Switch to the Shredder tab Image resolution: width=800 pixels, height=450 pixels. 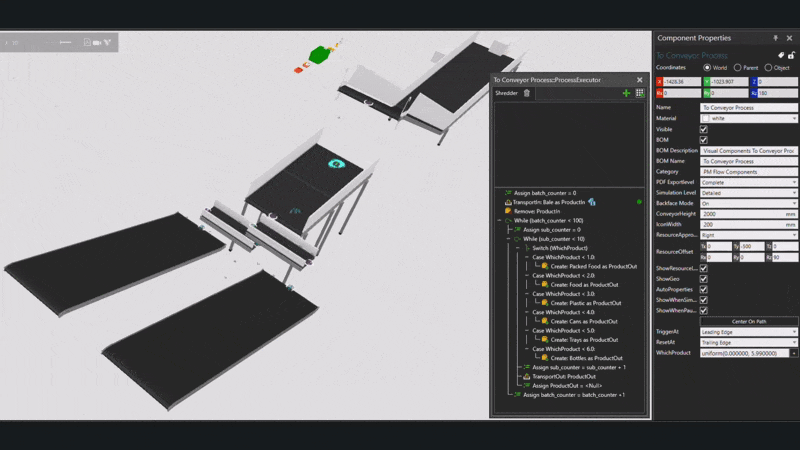coord(506,93)
